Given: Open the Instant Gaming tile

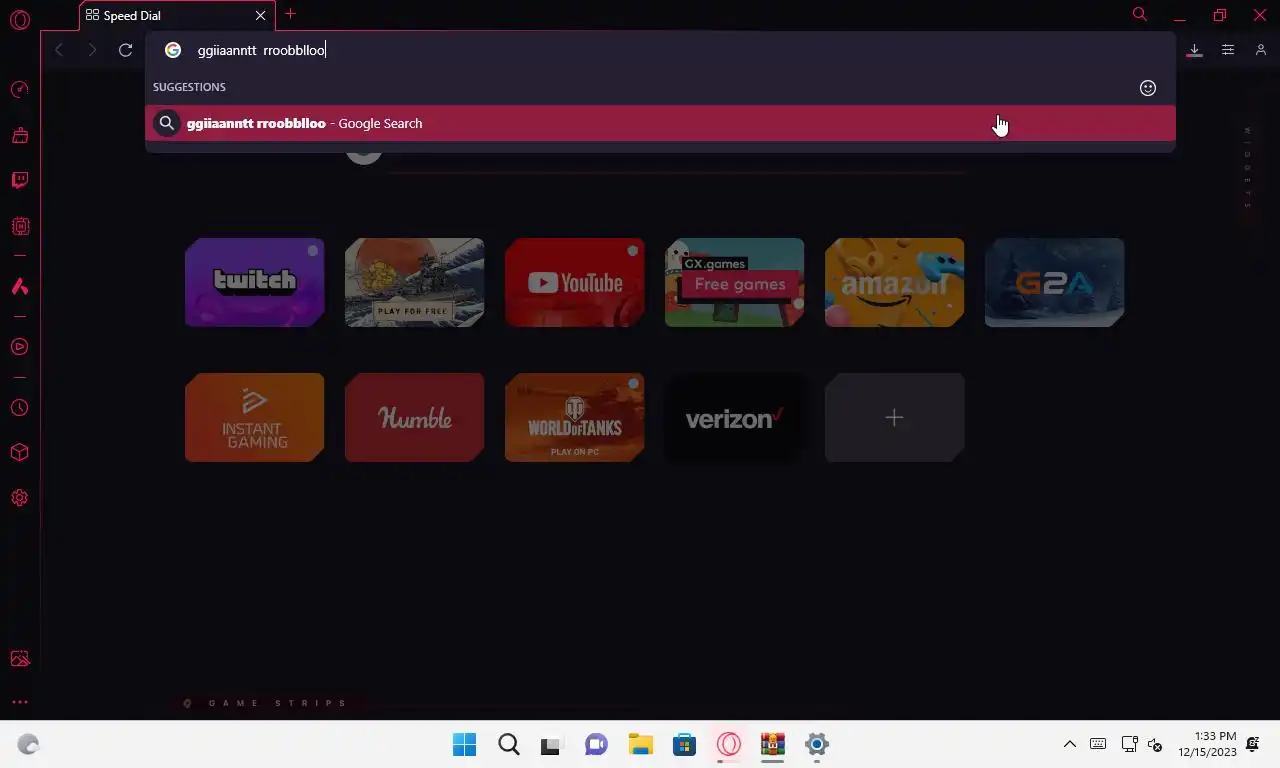Looking at the screenshot, I should 254,417.
